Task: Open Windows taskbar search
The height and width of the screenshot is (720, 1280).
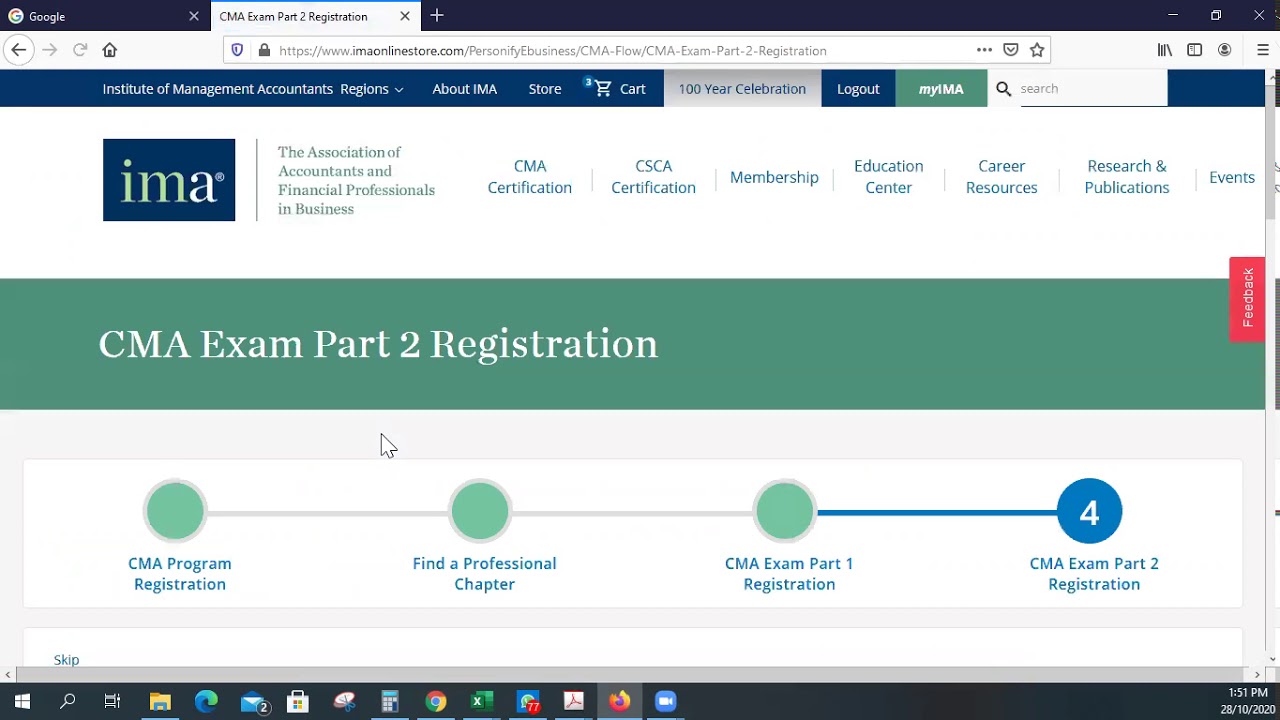Action: (x=68, y=701)
